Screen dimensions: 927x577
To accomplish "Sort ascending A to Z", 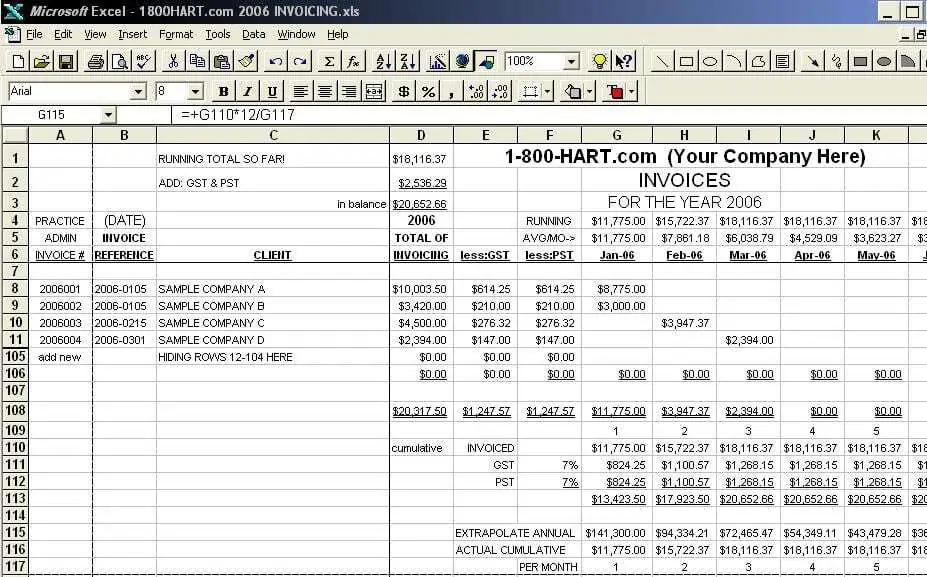I will pos(383,61).
